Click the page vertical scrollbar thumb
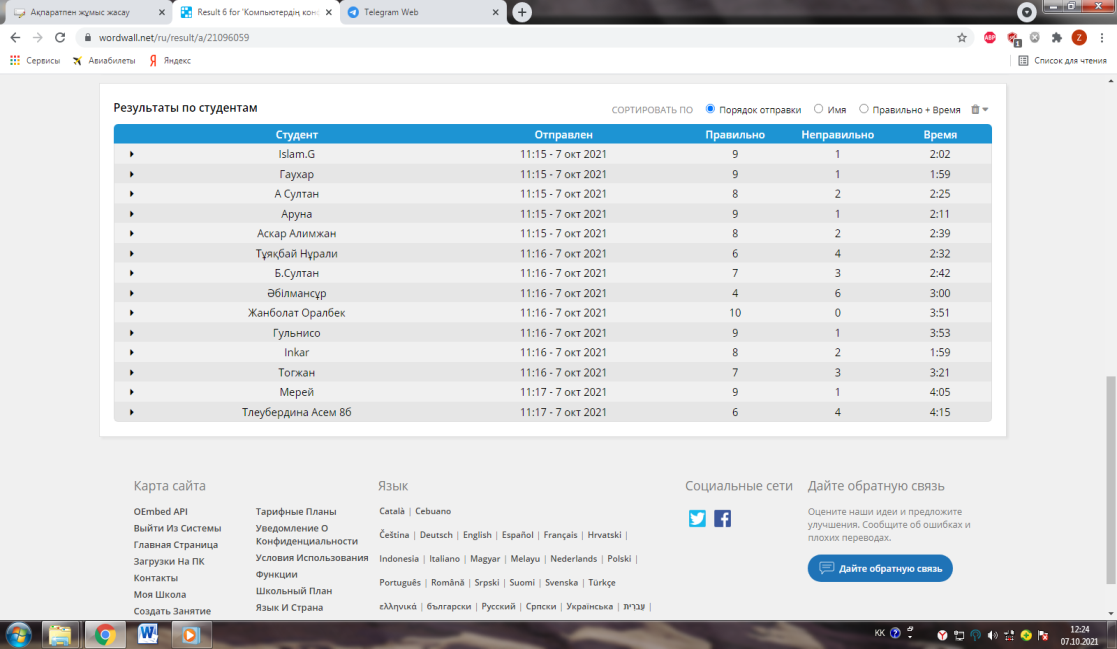 1111,481
